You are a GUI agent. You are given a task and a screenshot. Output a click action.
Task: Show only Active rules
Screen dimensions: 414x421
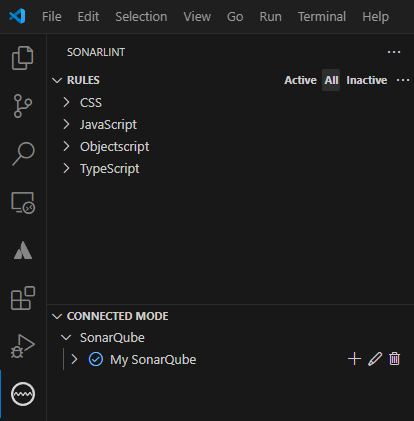[x=300, y=80]
